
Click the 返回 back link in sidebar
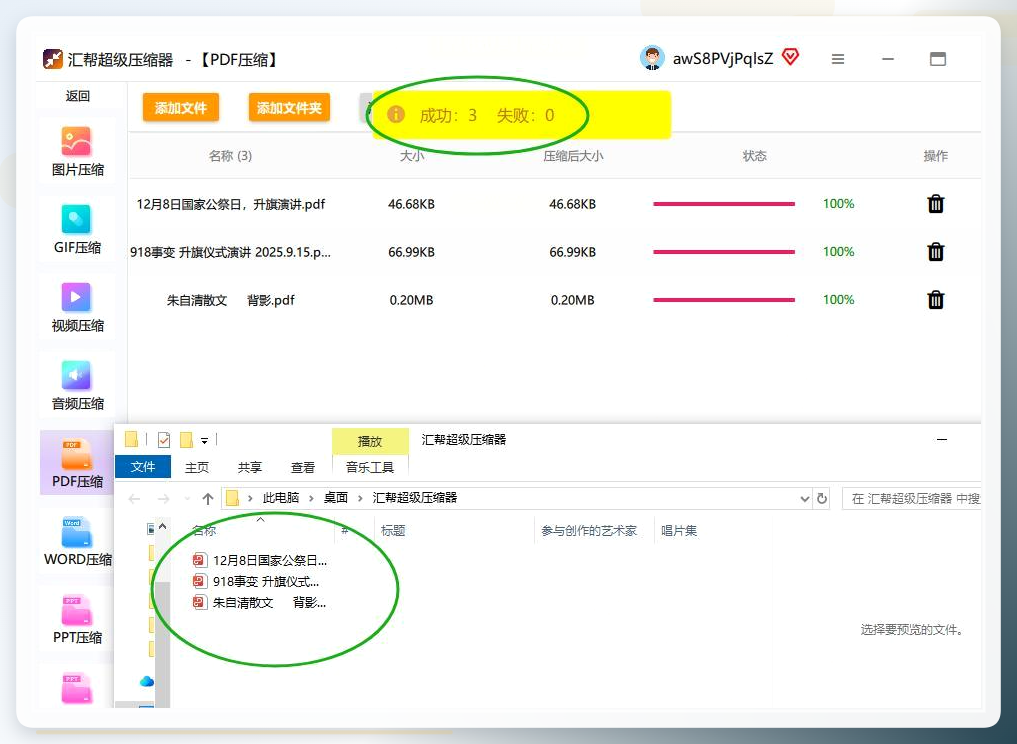coord(77,96)
